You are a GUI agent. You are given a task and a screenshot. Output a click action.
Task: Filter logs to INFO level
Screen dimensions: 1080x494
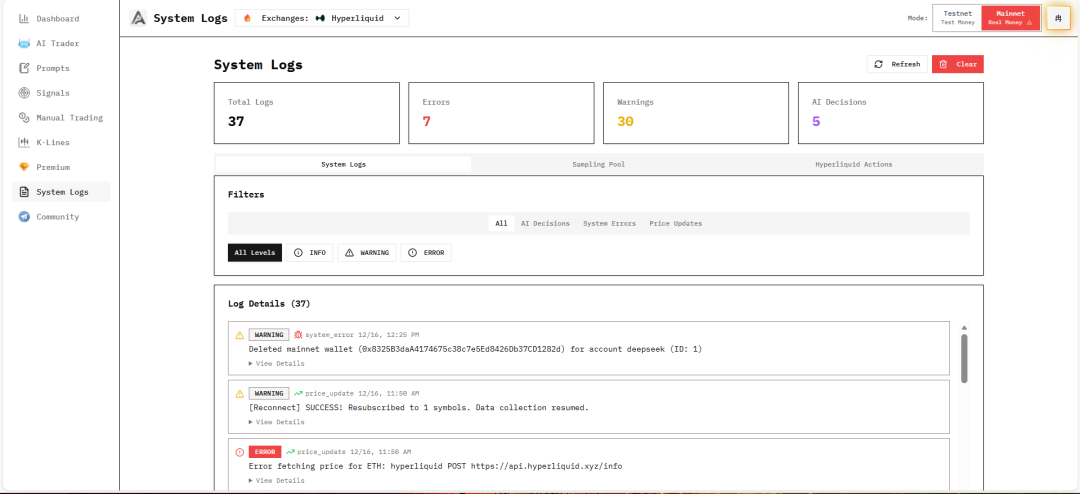309,253
